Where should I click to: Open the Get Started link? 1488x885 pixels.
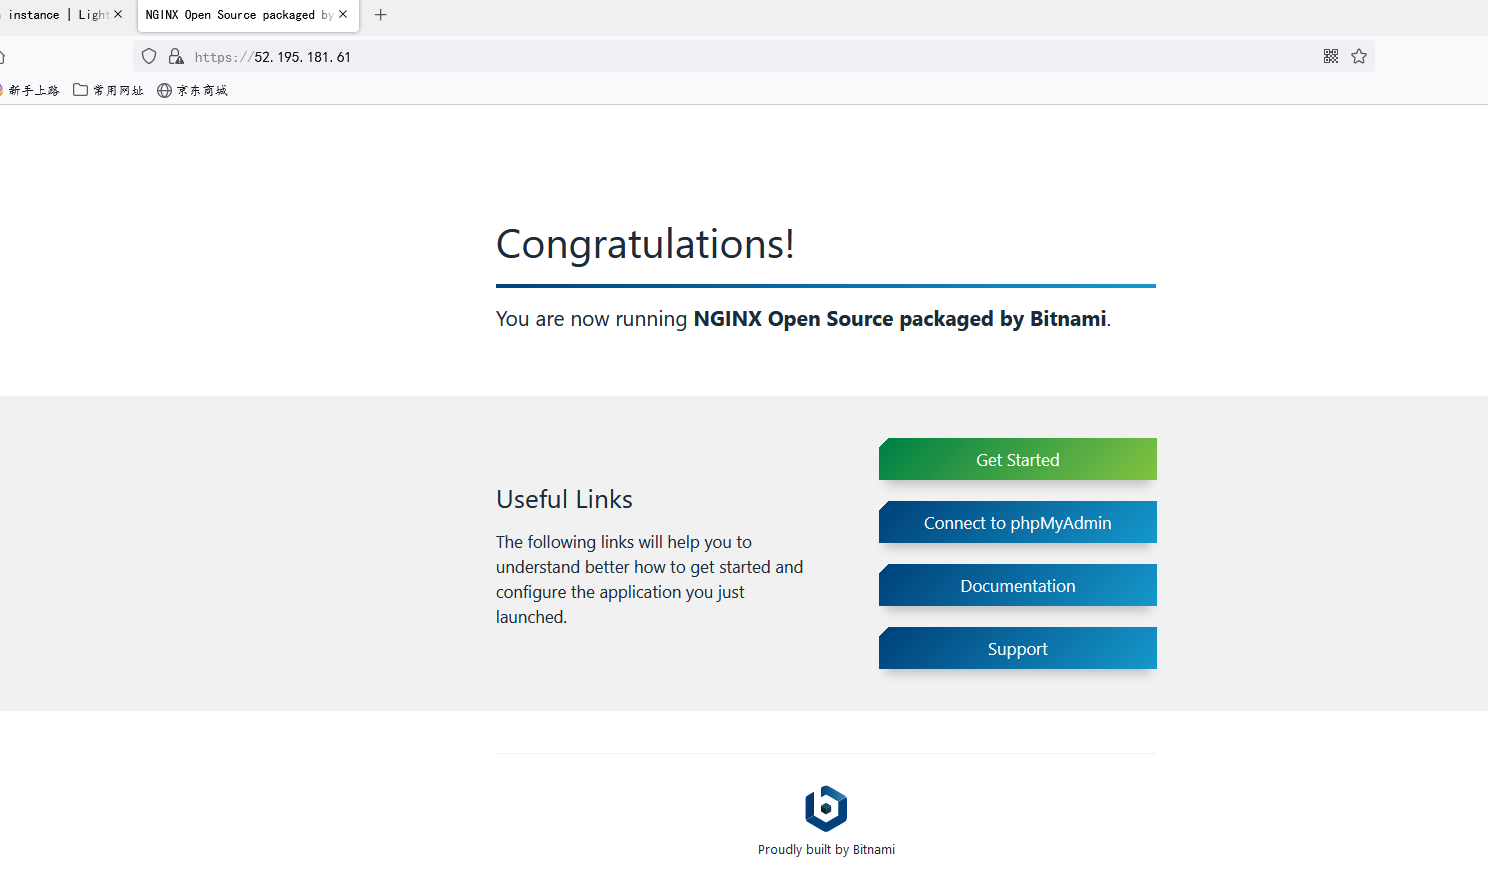tap(1018, 459)
